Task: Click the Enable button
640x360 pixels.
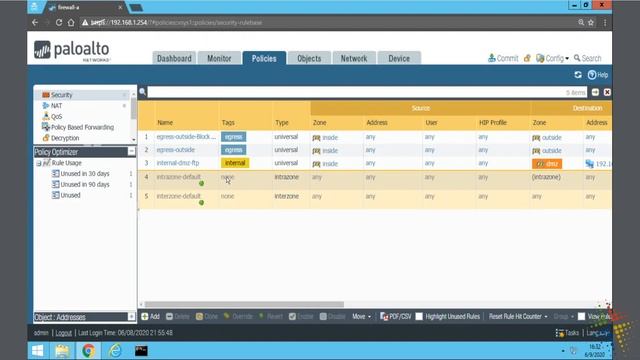Action: pos(301,316)
